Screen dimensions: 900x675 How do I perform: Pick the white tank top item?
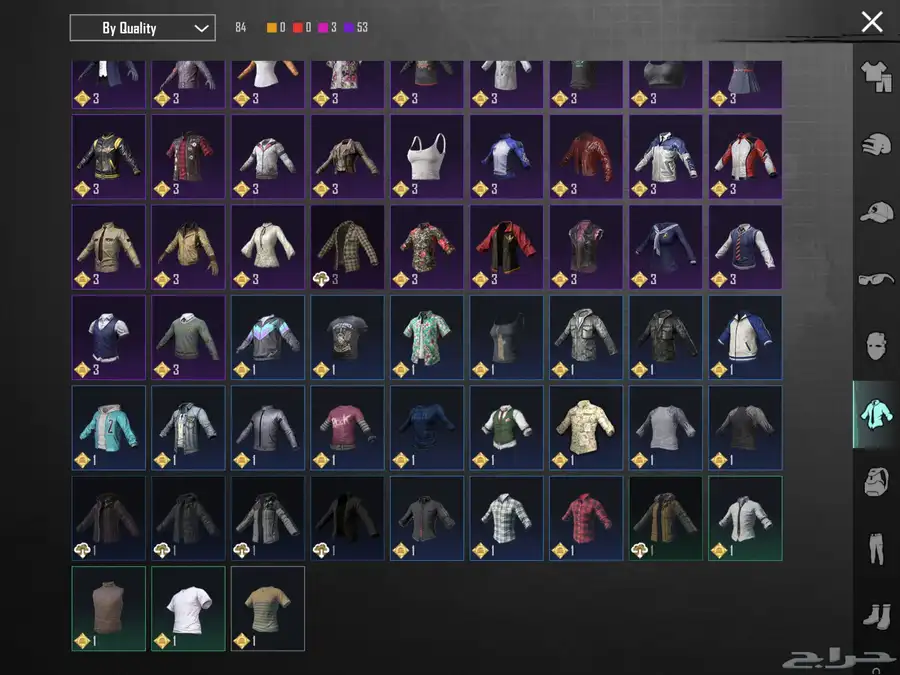click(427, 157)
